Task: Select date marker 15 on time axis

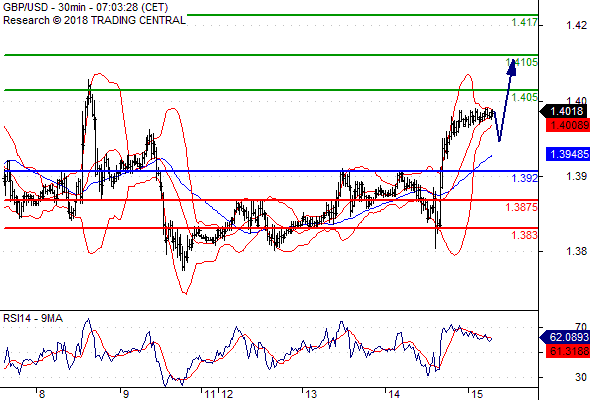Action: pos(477,394)
